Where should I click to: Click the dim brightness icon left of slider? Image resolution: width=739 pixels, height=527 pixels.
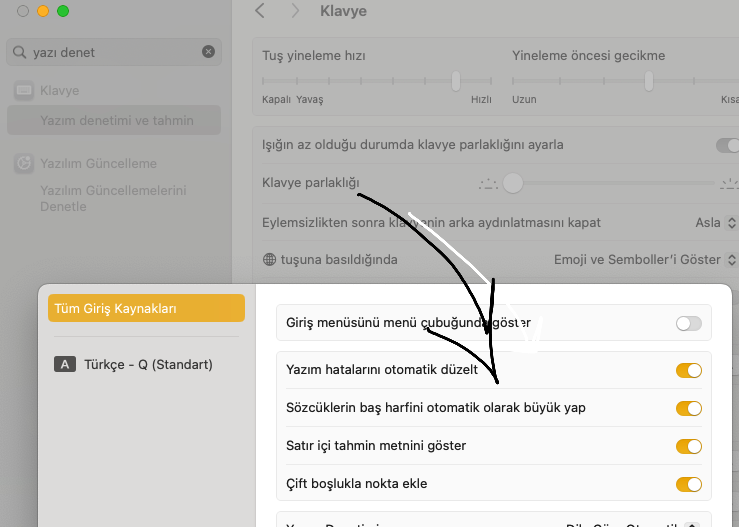(x=487, y=183)
